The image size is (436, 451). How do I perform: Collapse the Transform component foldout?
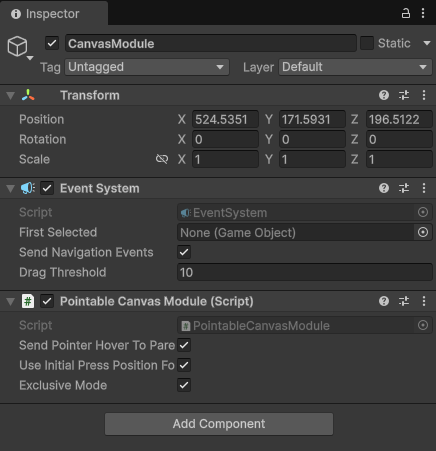(x=11, y=96)
